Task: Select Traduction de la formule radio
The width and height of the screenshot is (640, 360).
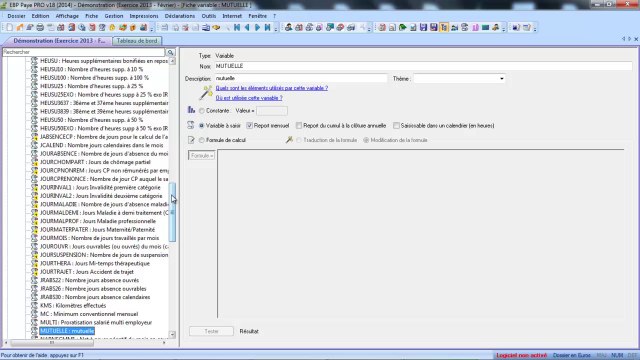Action: tap(299, 140)
